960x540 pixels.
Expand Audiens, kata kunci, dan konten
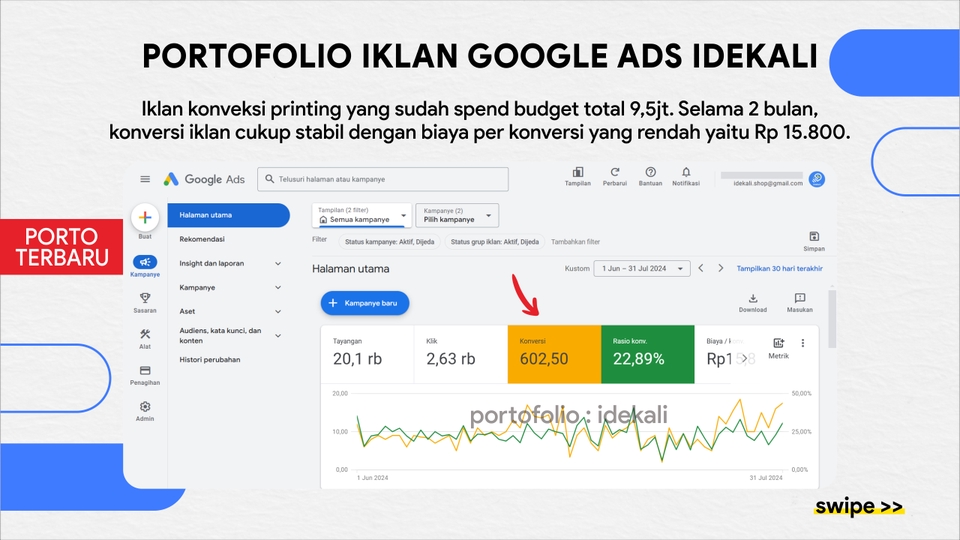pos(228,336)
